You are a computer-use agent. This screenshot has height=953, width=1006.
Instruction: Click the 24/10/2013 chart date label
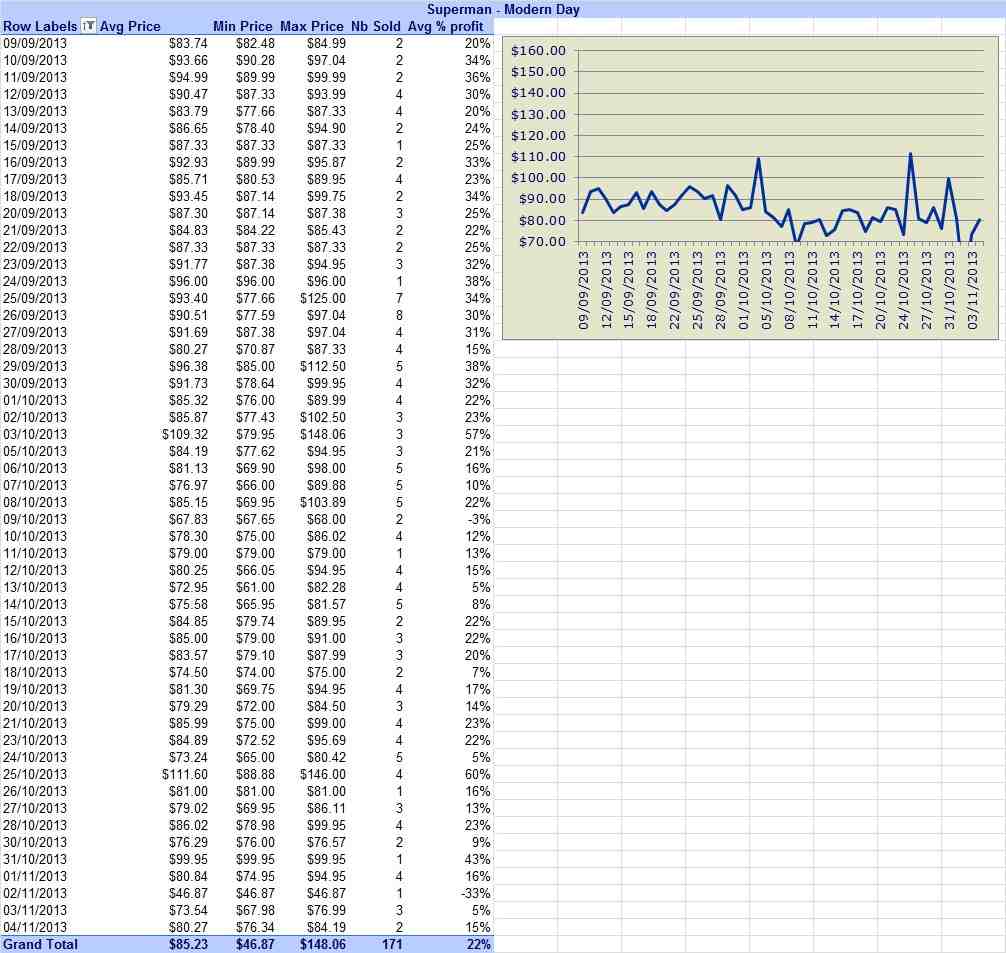[x=904, y=290]
